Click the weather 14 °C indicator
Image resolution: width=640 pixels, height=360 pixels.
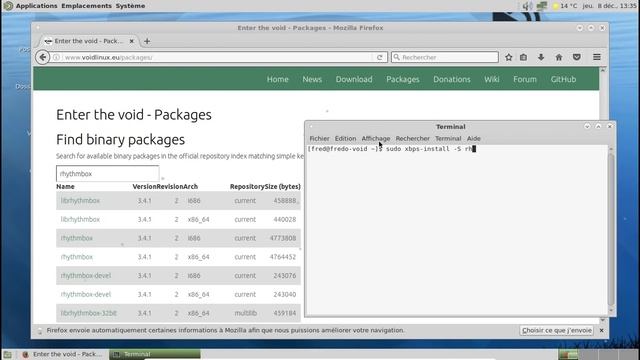pyautogui.click(x=564, y=6)
